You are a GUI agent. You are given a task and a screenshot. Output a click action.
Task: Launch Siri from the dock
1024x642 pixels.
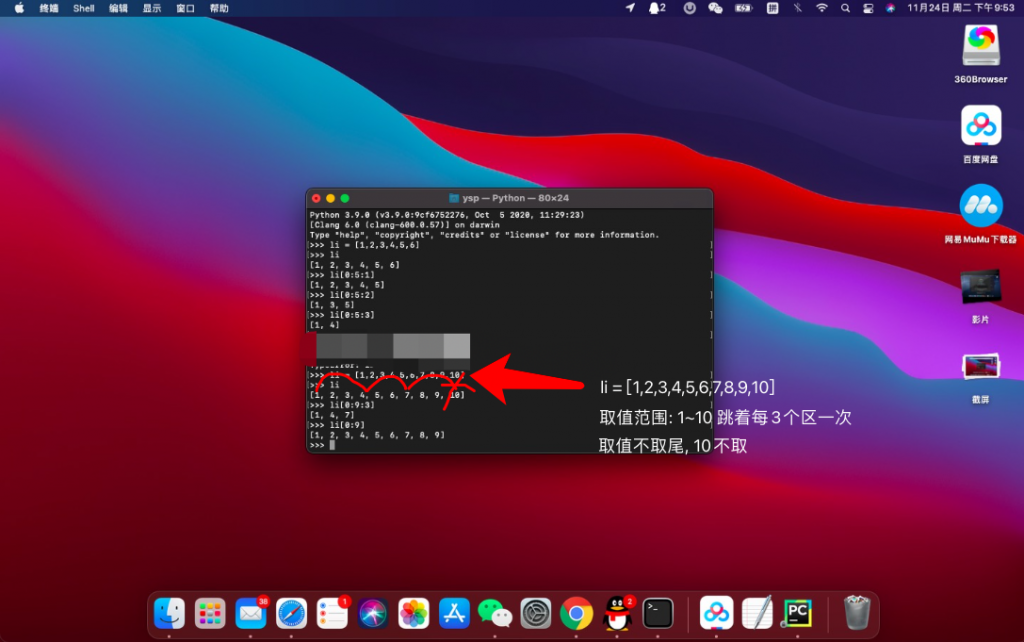tap(373, 613)
